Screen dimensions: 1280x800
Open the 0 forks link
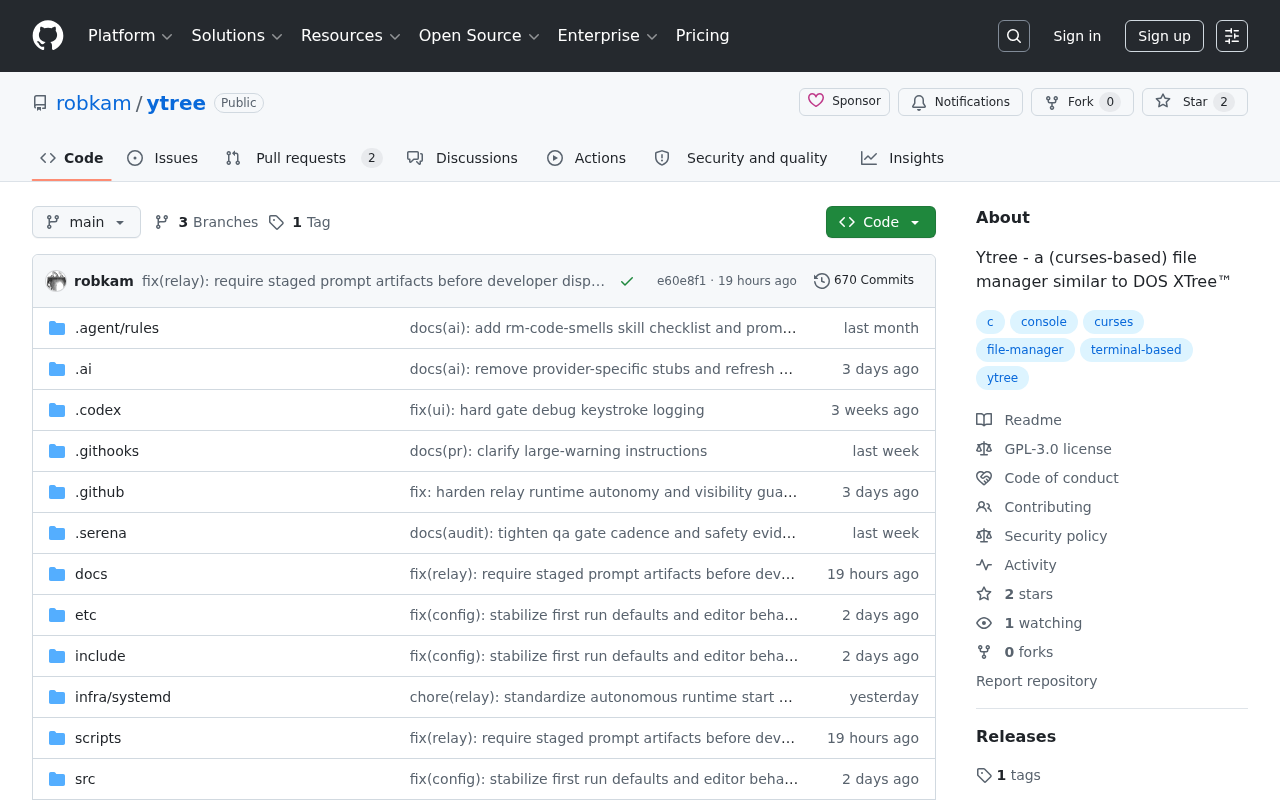coord(1014,652)
